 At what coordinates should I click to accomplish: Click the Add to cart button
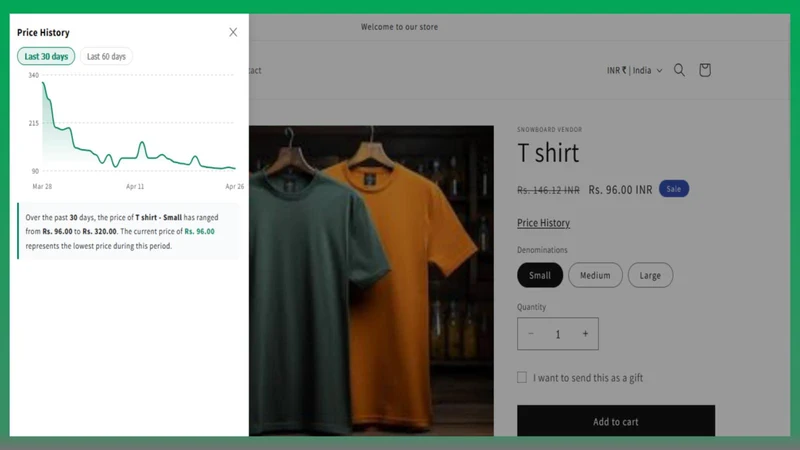point(616,421)
